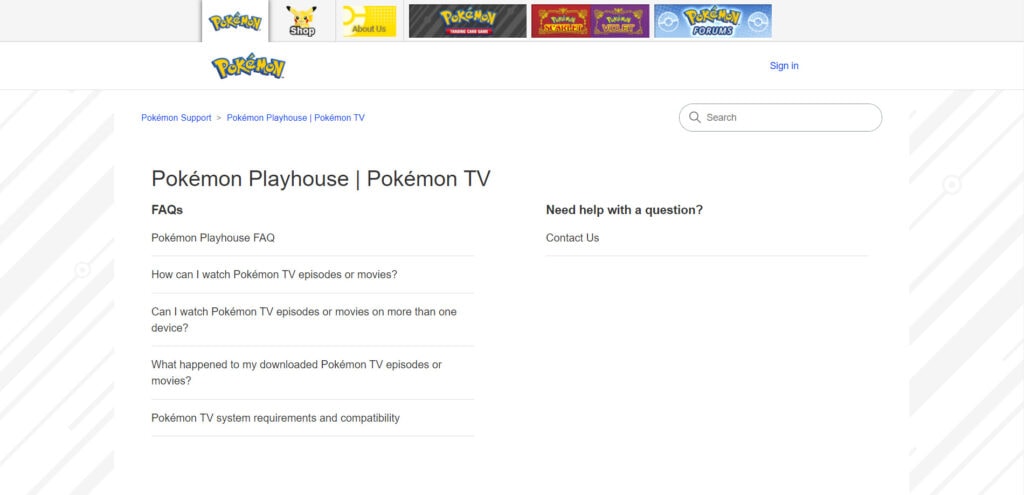Open the yellow About Us tab
The image size is (1024, 495).
[370, 22]
